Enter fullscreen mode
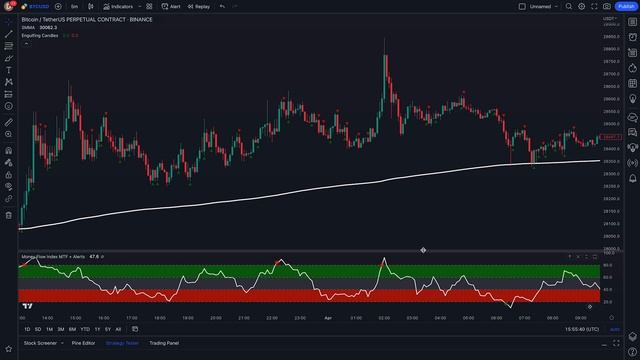This screenshot has width=640, height=360. click(594, 7)
